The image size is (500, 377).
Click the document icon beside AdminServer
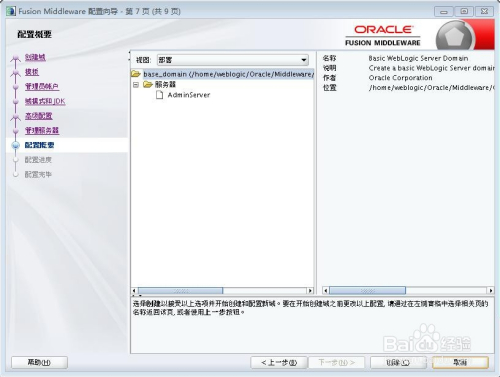tap(160, 95)
